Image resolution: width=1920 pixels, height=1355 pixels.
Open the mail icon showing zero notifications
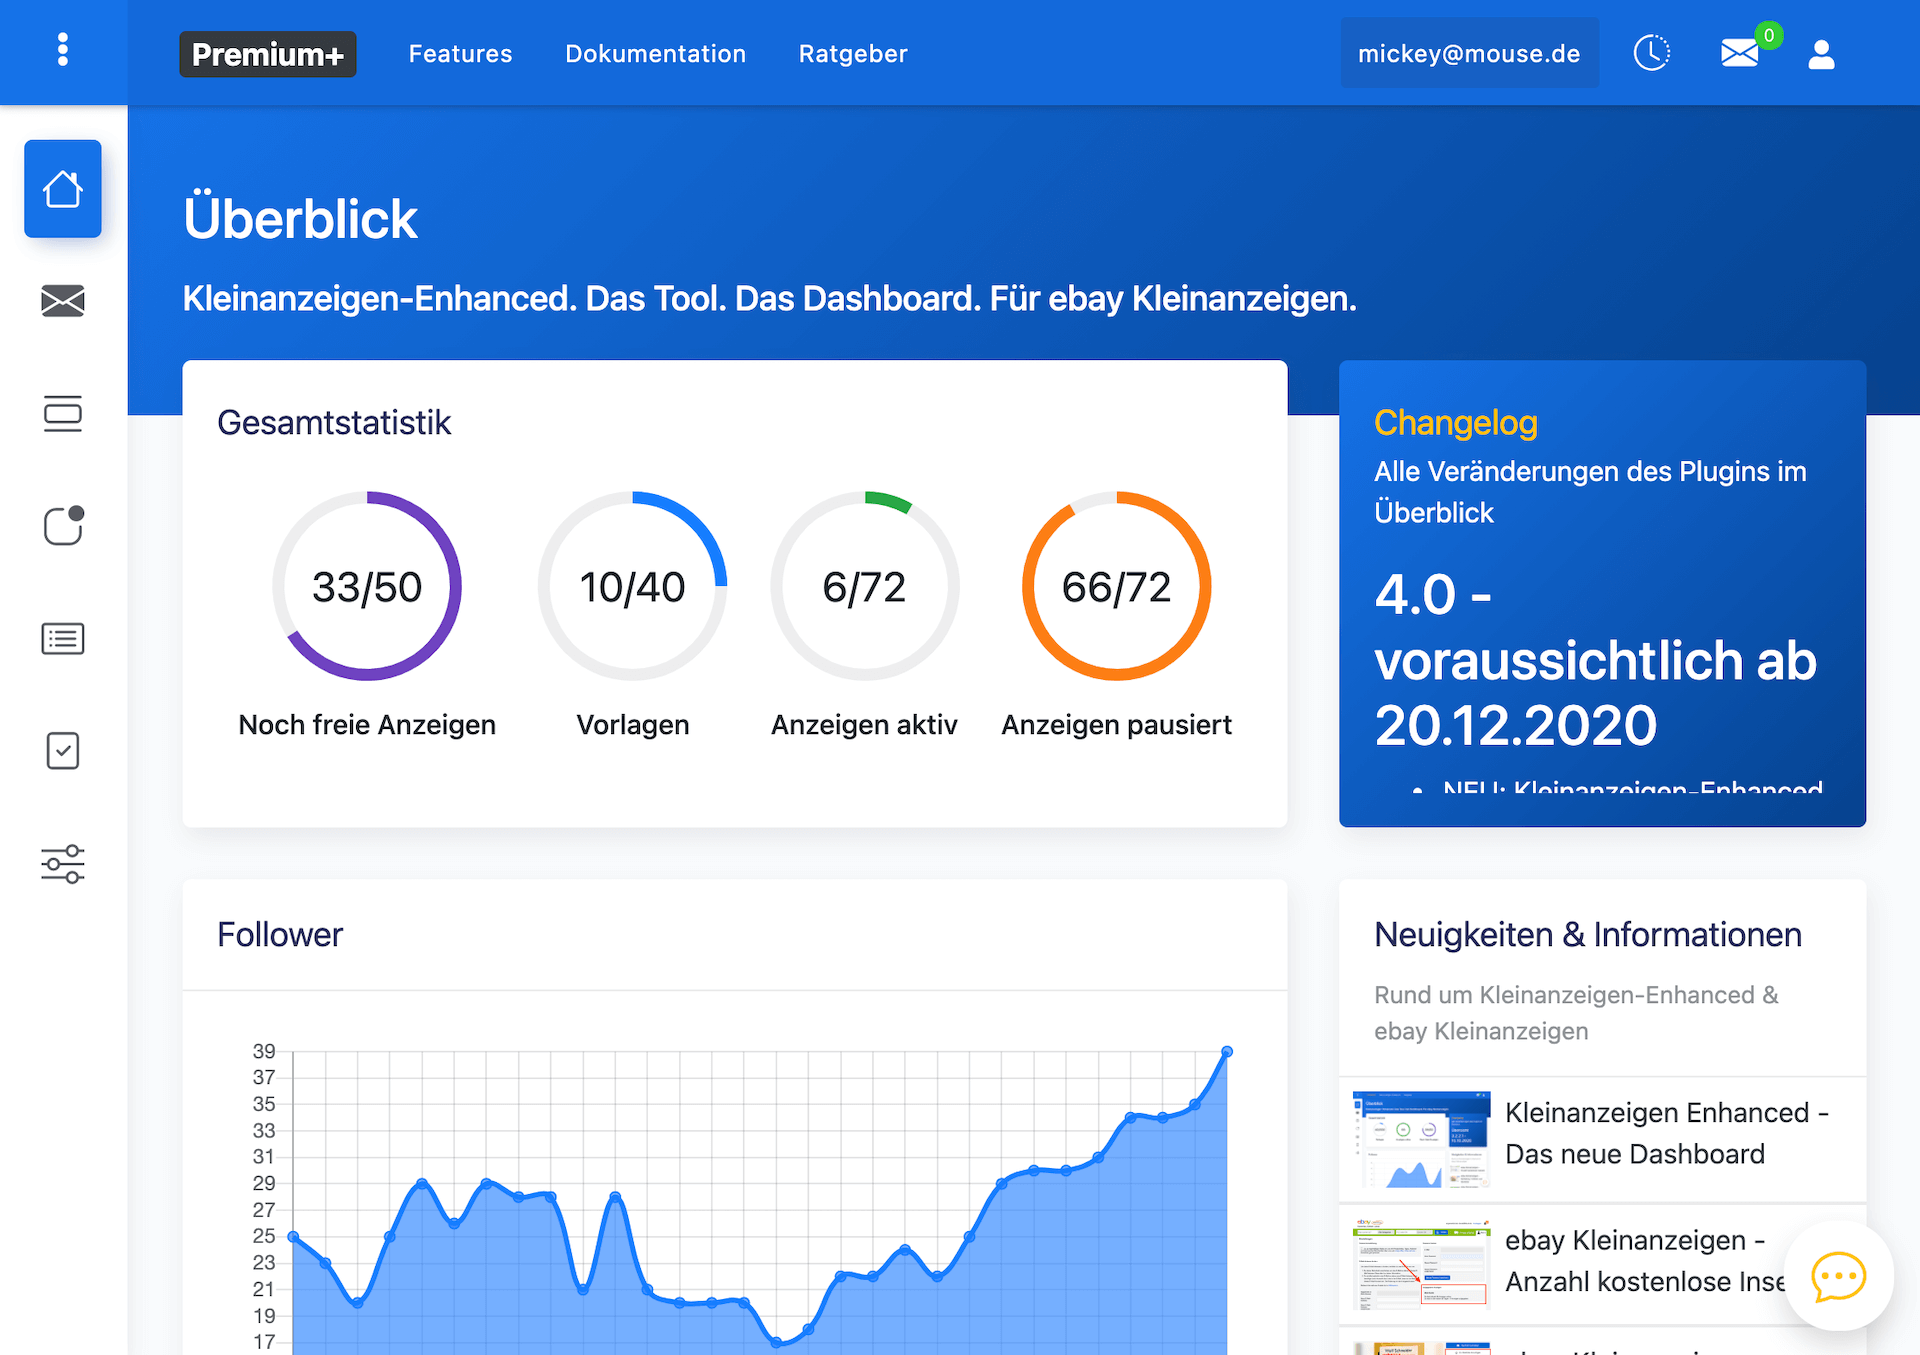click(x=1740, y=53)
